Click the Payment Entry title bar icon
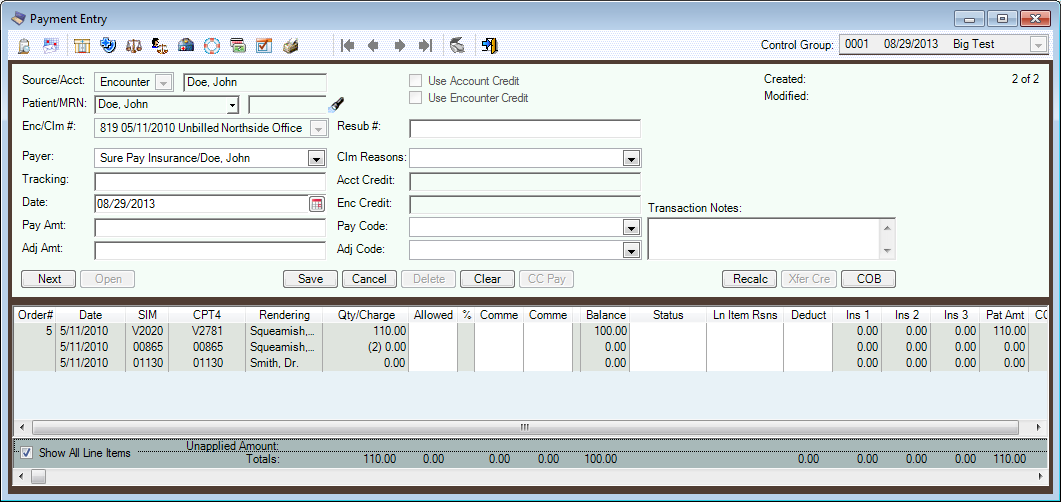Screen dimensions: 1061x502 pyautogui.click(x=19, y=19)
